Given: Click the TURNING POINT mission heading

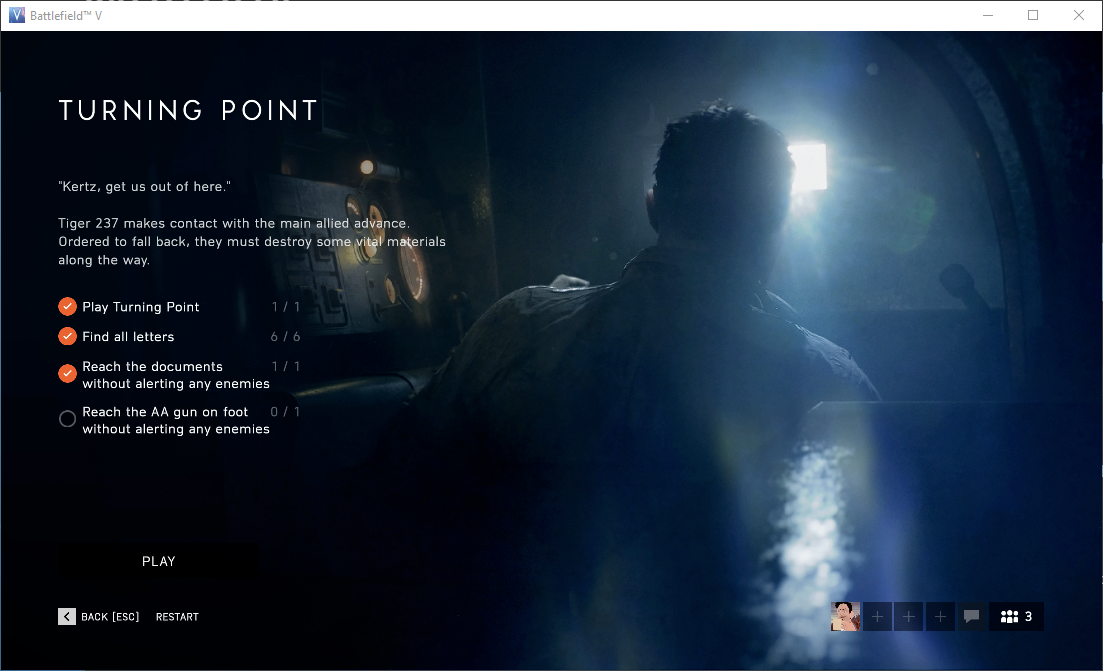Looking at the screenshot, I should click(188, 111).
